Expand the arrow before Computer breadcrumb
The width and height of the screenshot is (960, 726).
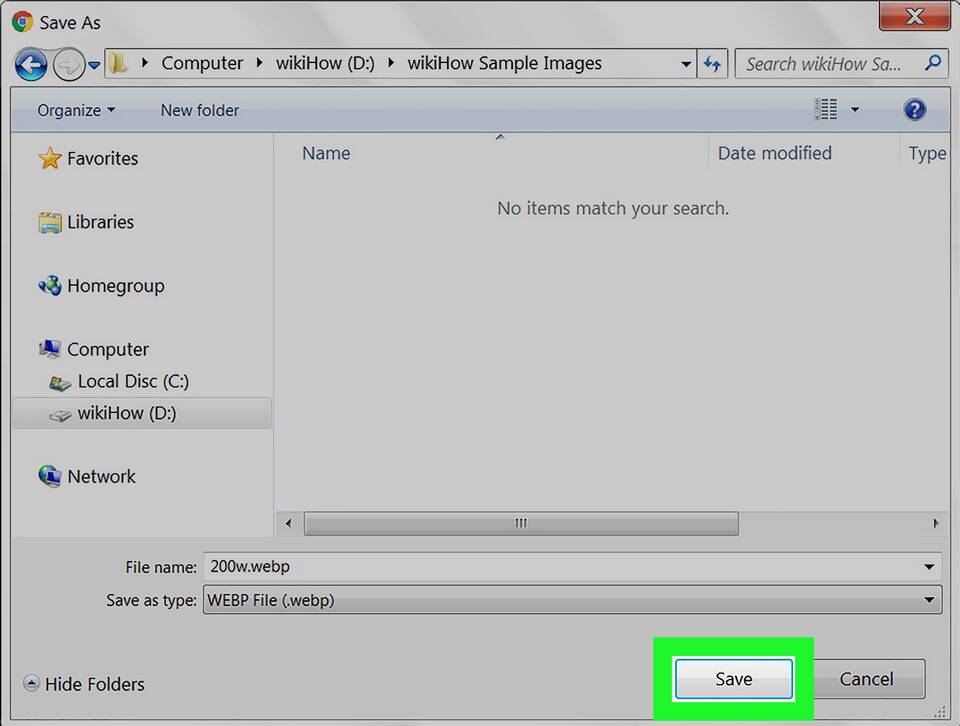click(144, 62)
